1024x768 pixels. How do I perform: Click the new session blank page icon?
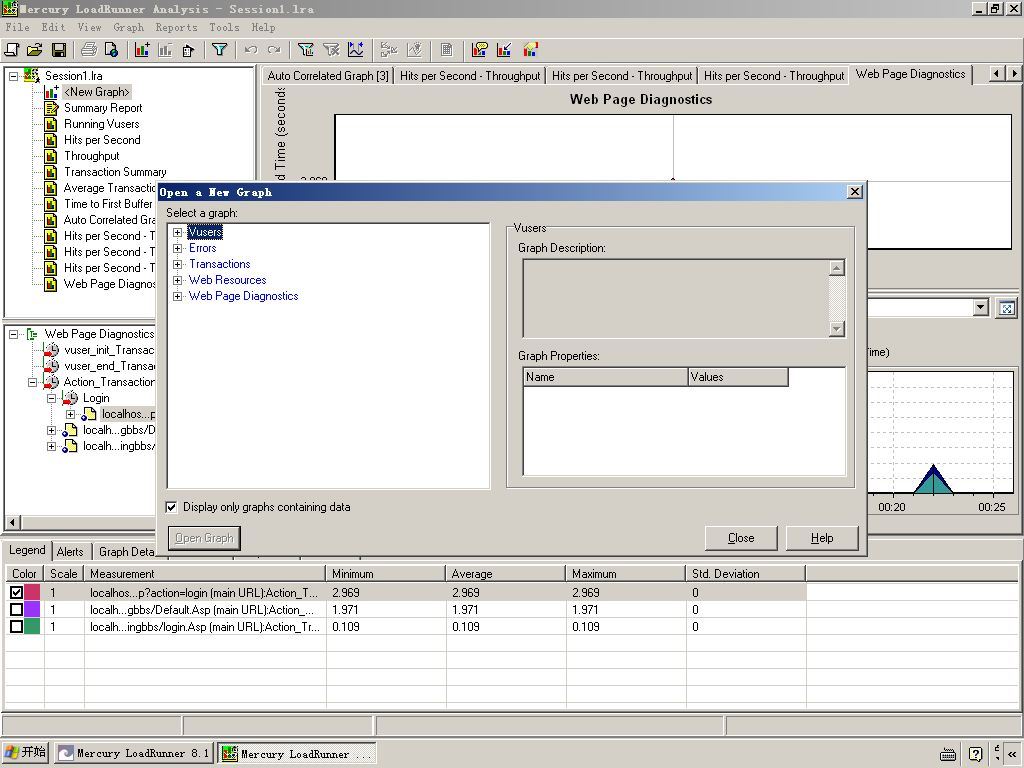12,50
